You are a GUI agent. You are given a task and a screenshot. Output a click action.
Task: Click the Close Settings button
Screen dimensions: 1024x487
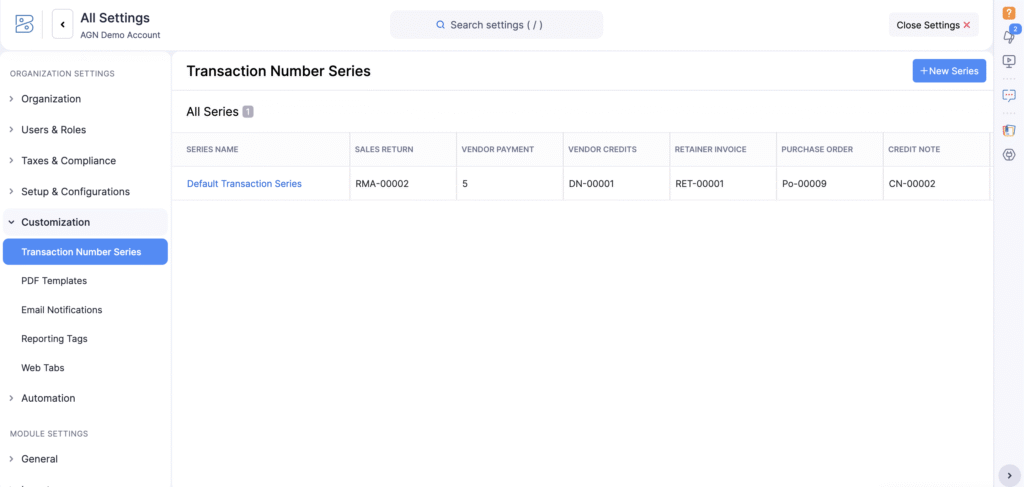click(x=933, y=25)
